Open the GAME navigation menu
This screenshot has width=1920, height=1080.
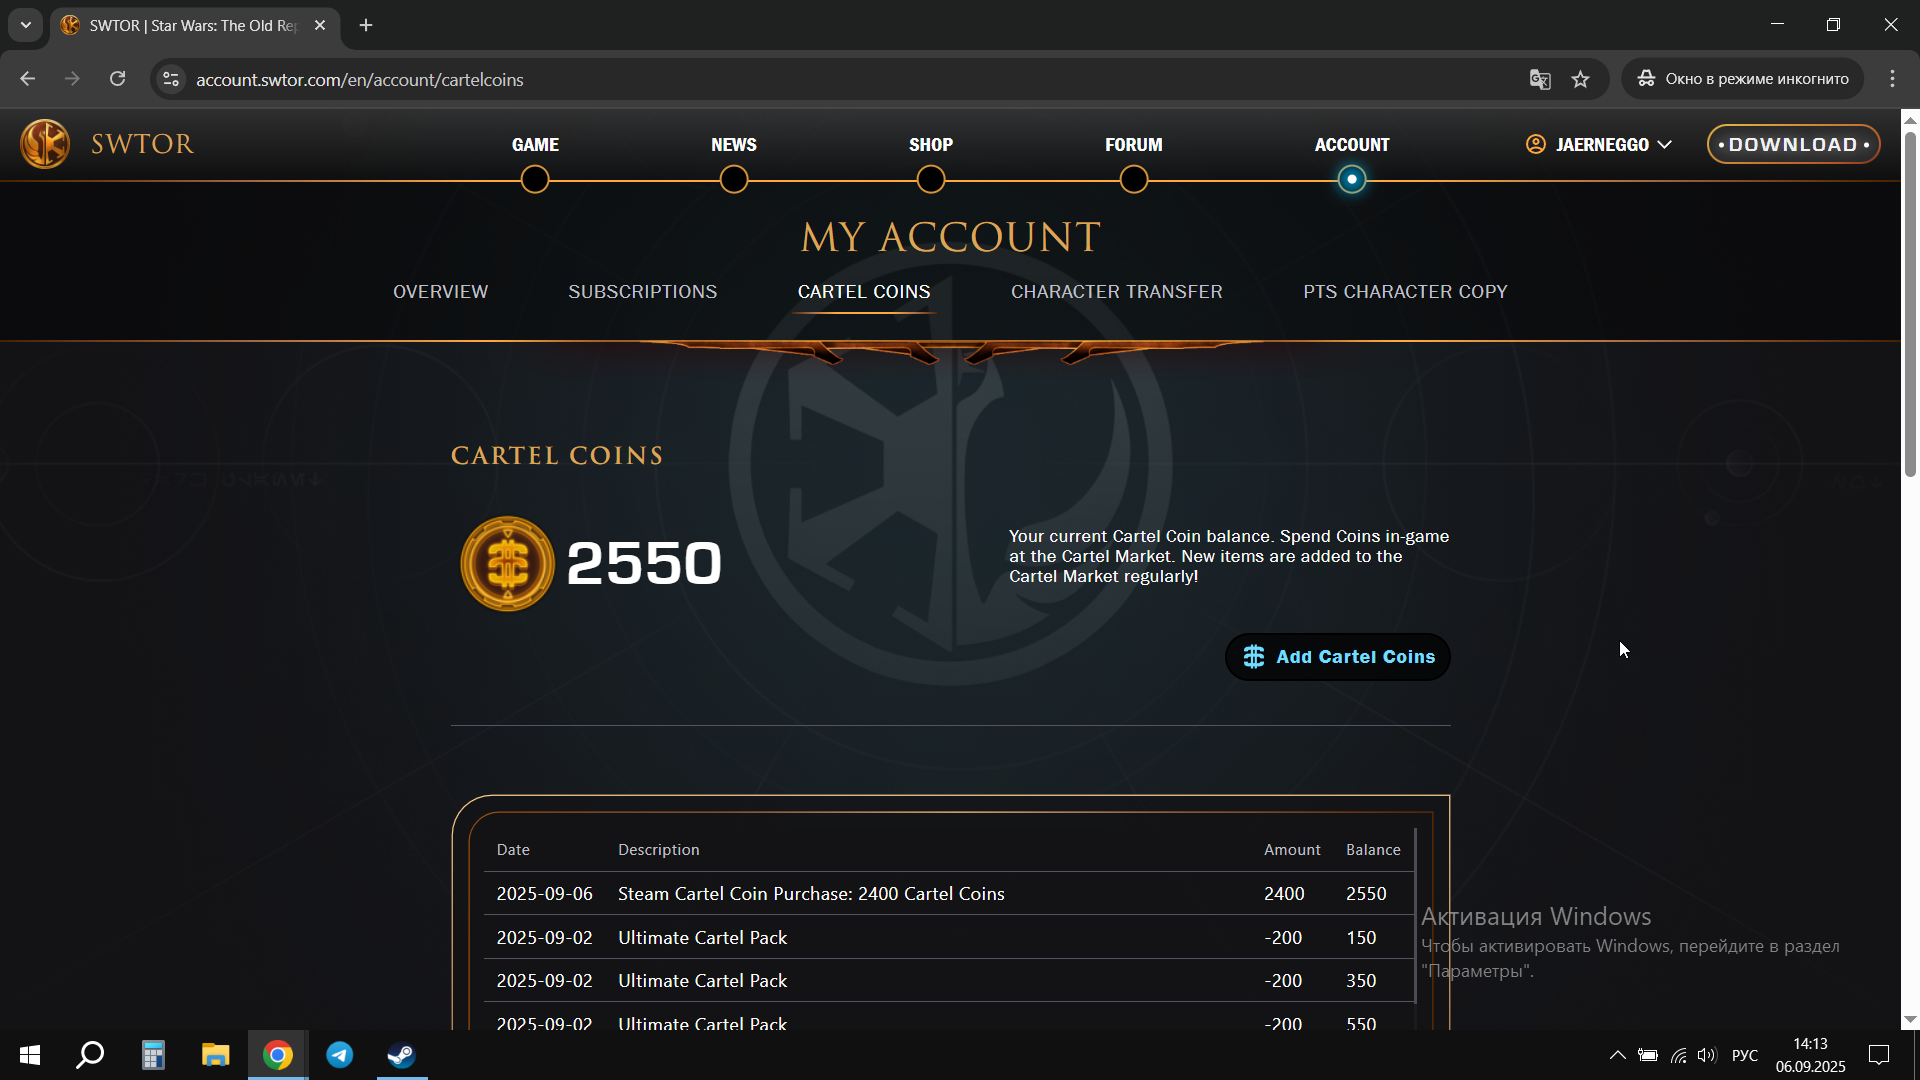point(535,145)
